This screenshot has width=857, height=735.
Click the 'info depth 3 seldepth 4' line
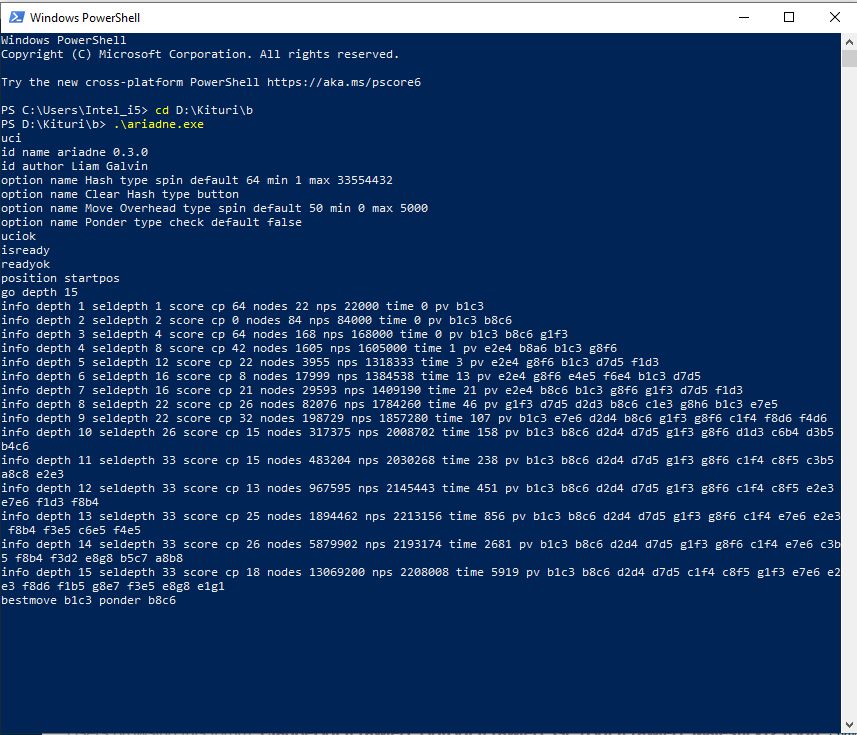284,334
